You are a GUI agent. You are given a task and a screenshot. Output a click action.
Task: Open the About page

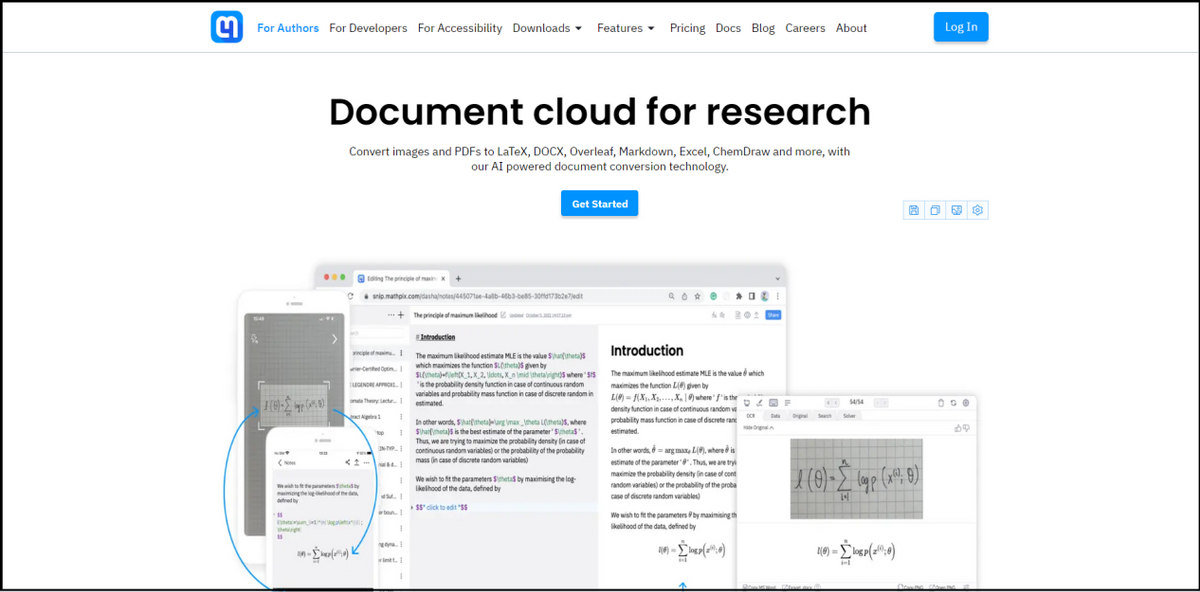851,28
